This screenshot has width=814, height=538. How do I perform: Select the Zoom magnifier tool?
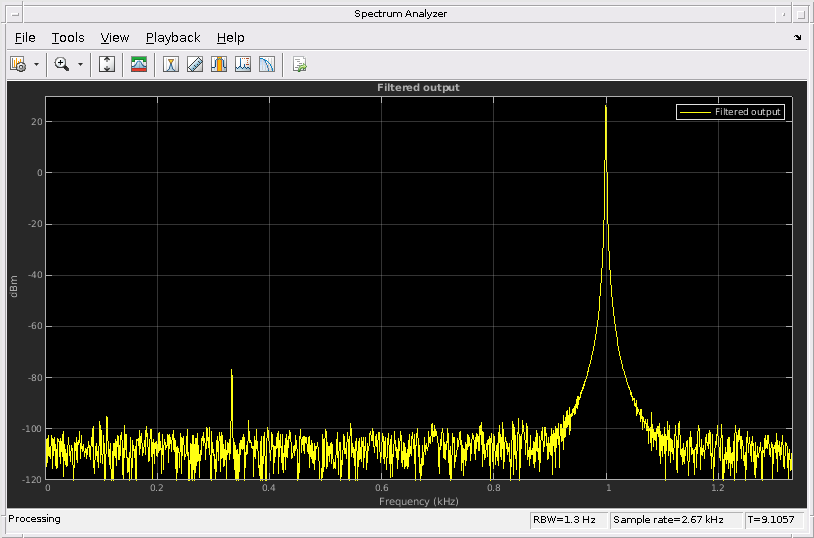tap(62, 64)
